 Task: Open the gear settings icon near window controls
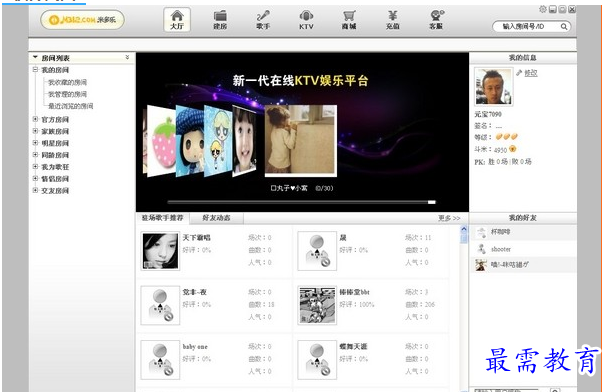pyautogui.click(x=543, y=9)
